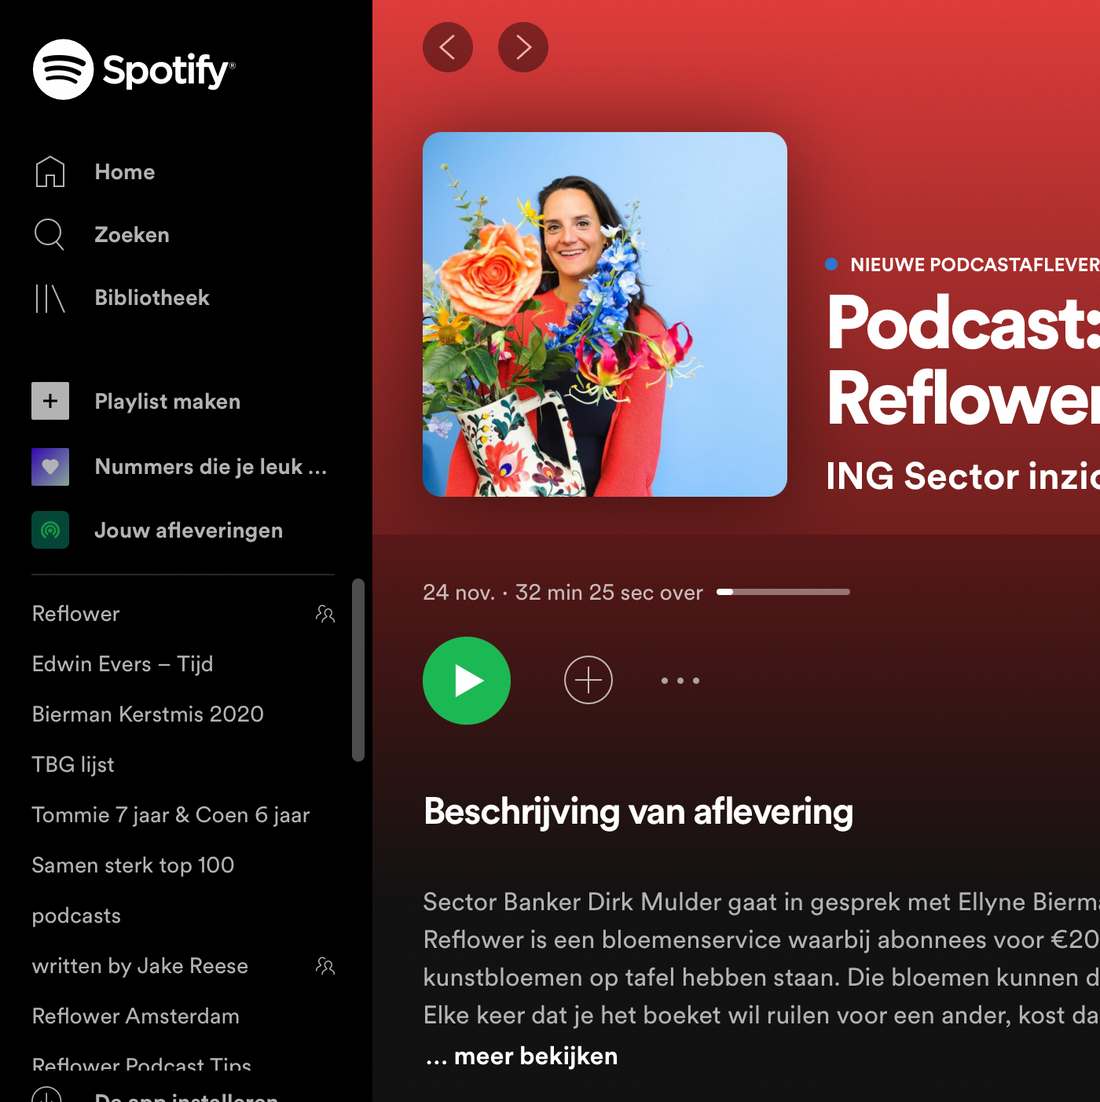Click the shared playlist icon beside written by Jake Reese
This screenshot has width=1100, height=1102.
(325, 966)
